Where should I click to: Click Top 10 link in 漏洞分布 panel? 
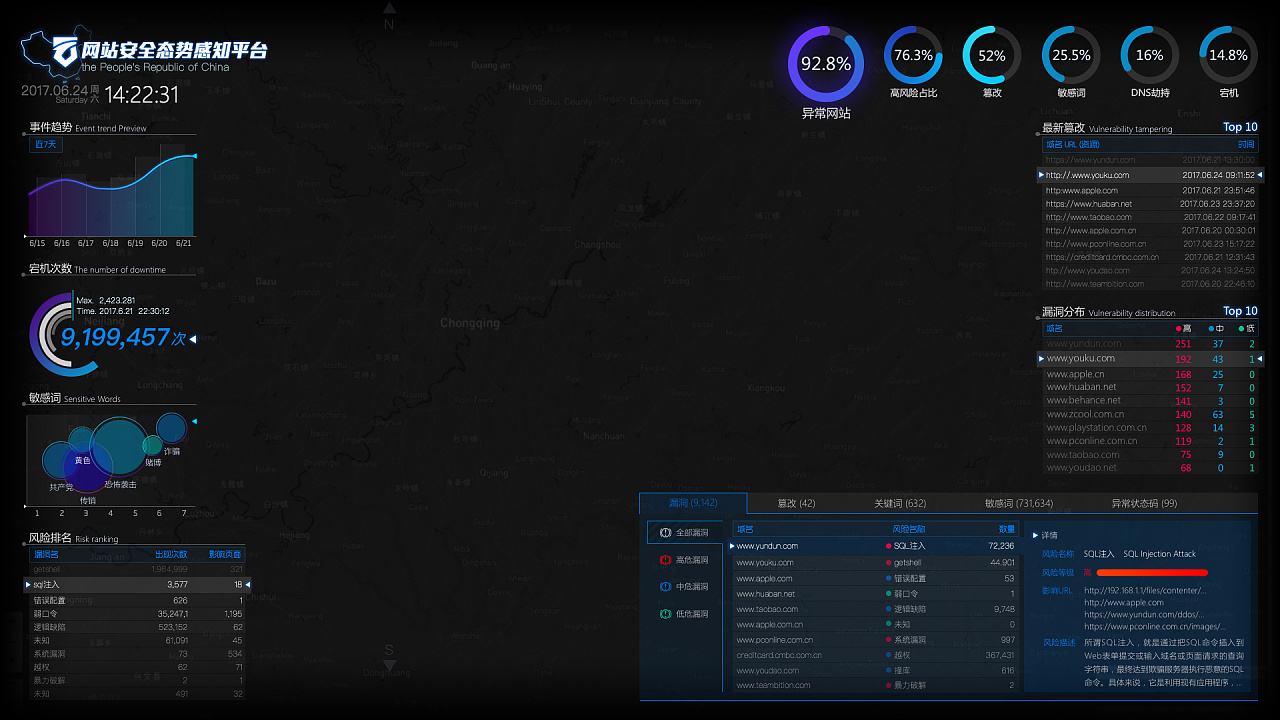pyautogui.click(x=1240, y=311)
